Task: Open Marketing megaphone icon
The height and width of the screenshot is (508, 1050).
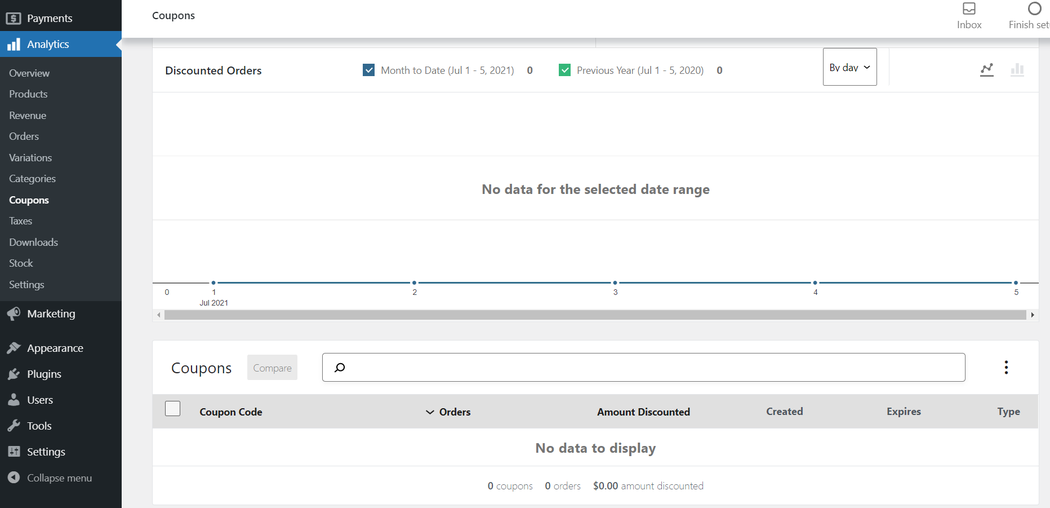Action: (x=13, y=314)
